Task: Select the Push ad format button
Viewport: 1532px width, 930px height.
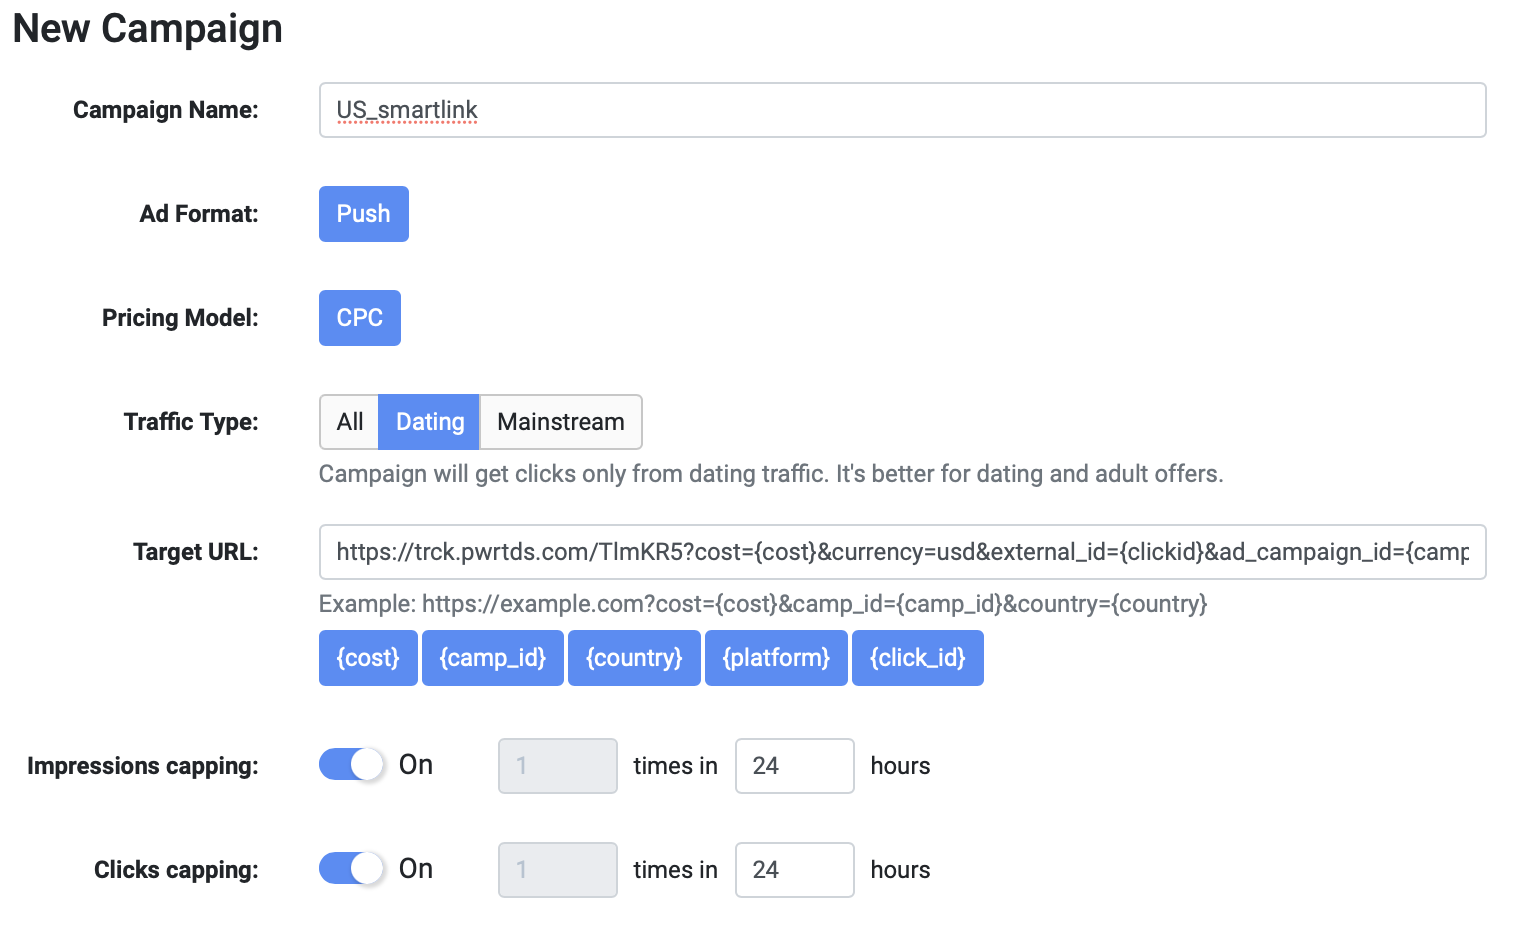Action: coord(363,214)
